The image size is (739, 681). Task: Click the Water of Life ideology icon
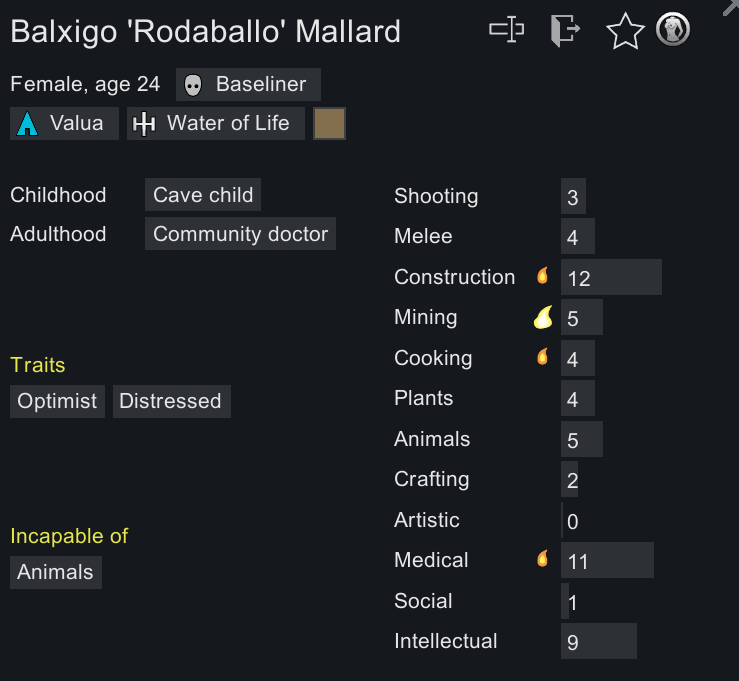(145, 124)
